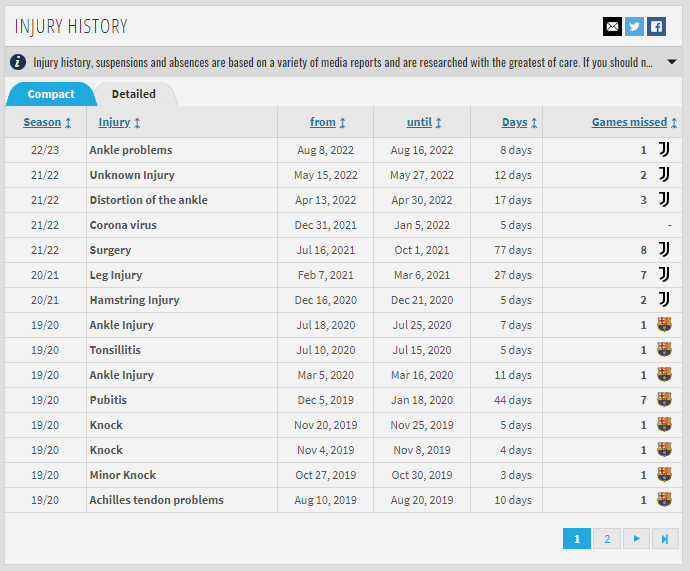Screen dimensions: 690x571
Task: Jump to the last page arrow
Action: 665,538
